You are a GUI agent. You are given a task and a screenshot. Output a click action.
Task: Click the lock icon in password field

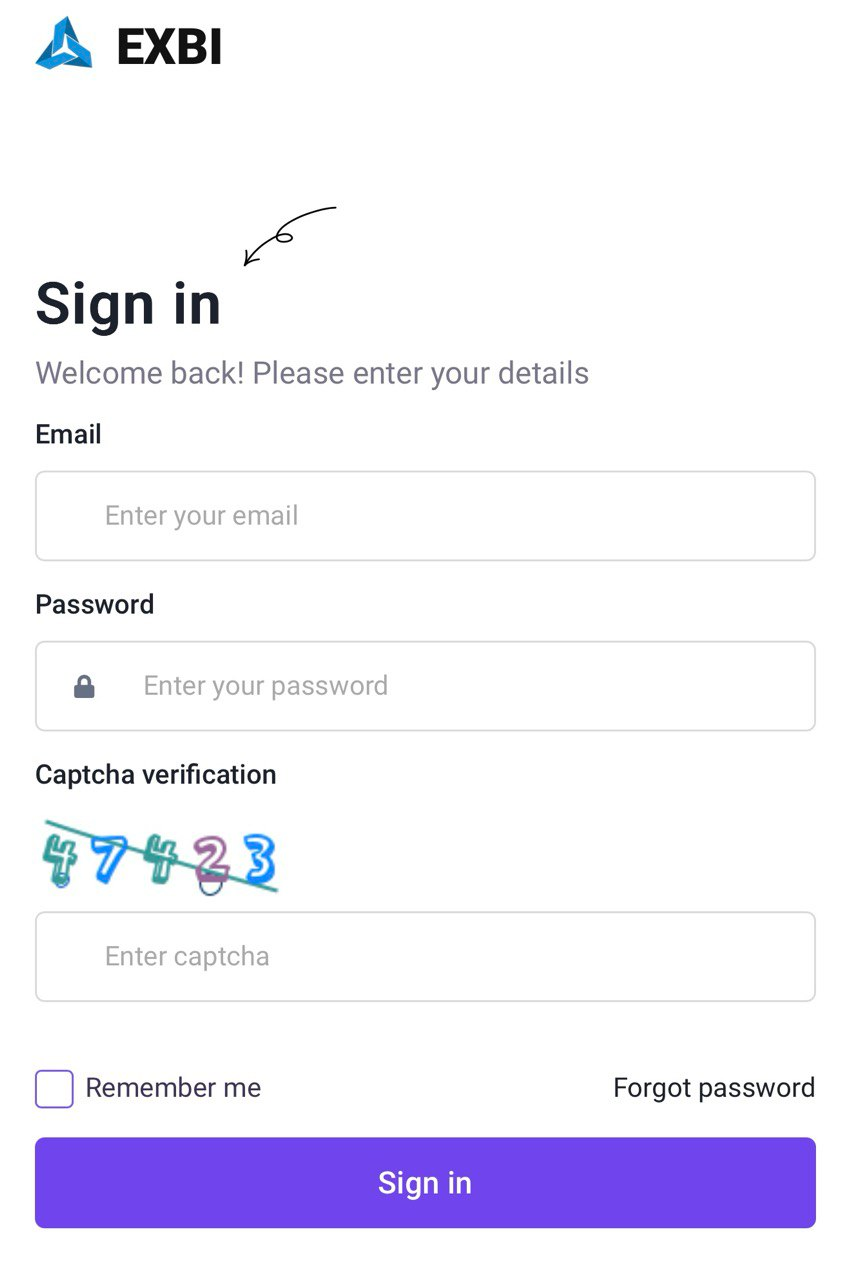84,686
